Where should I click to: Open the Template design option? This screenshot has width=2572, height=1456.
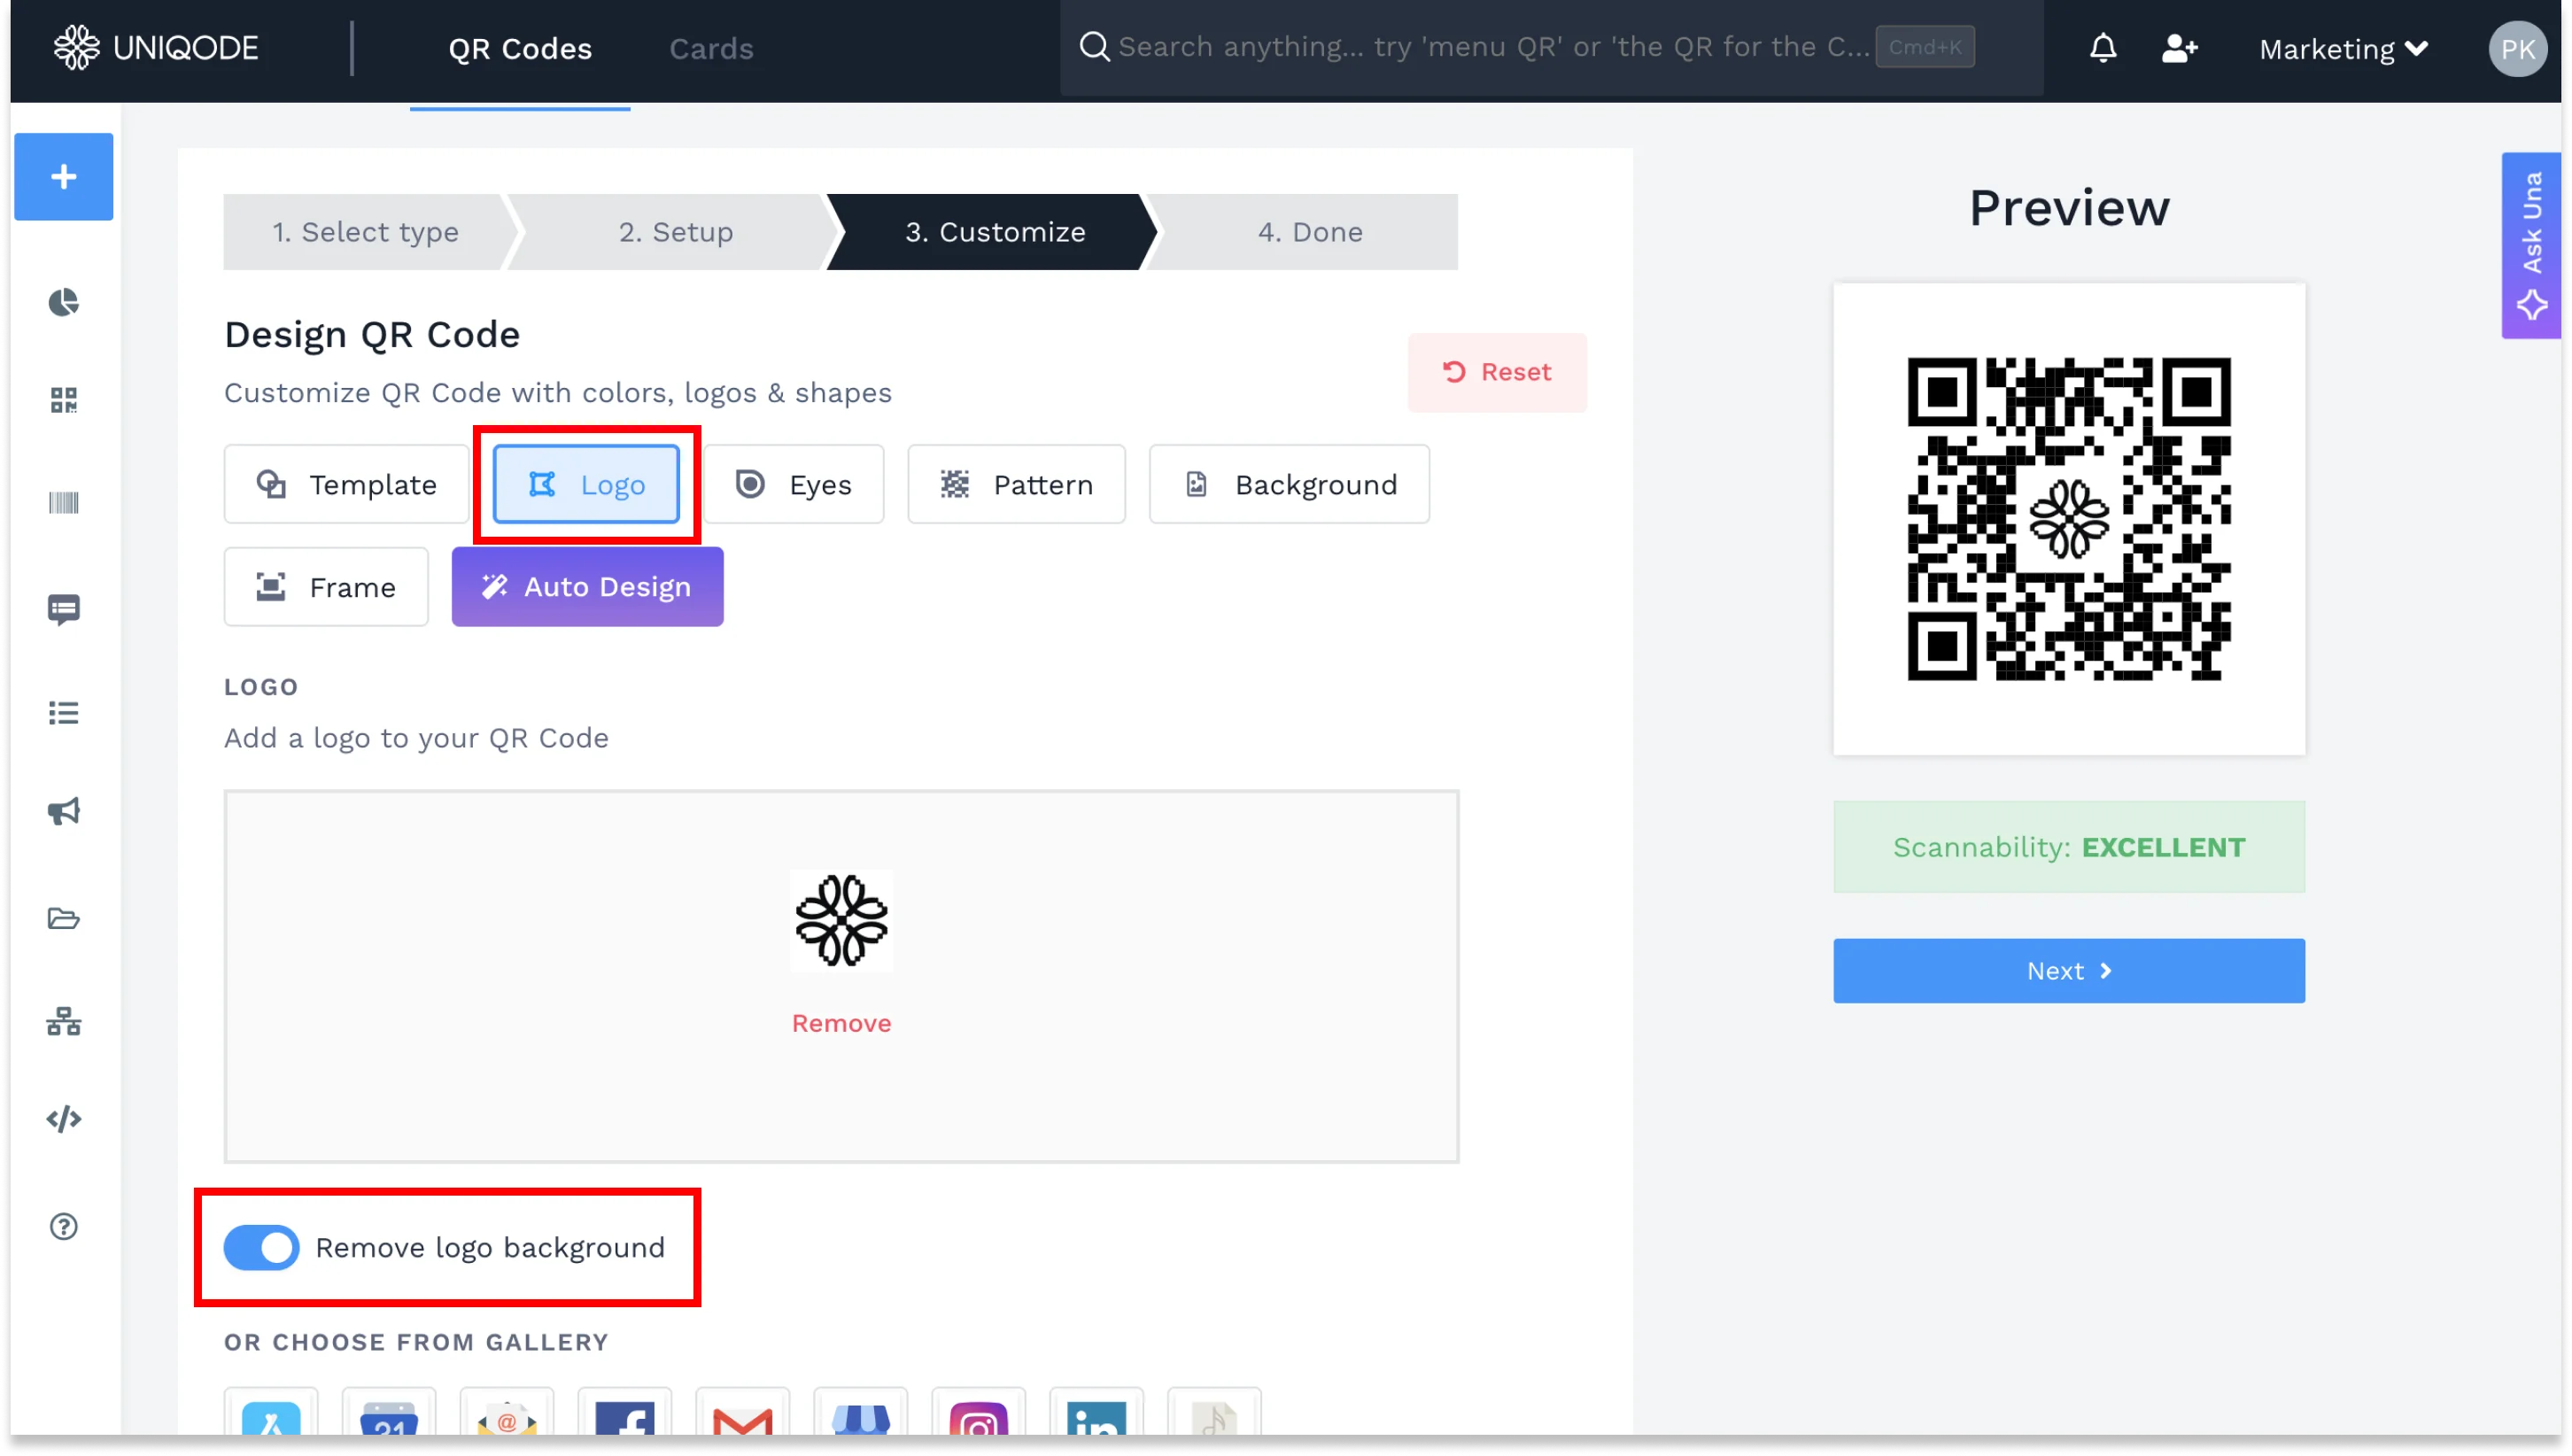coord(346,485)
